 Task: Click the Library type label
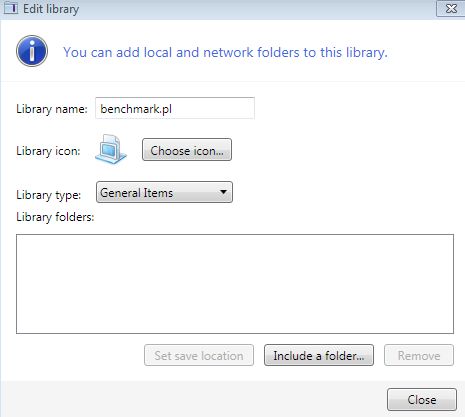pos(48,195)
